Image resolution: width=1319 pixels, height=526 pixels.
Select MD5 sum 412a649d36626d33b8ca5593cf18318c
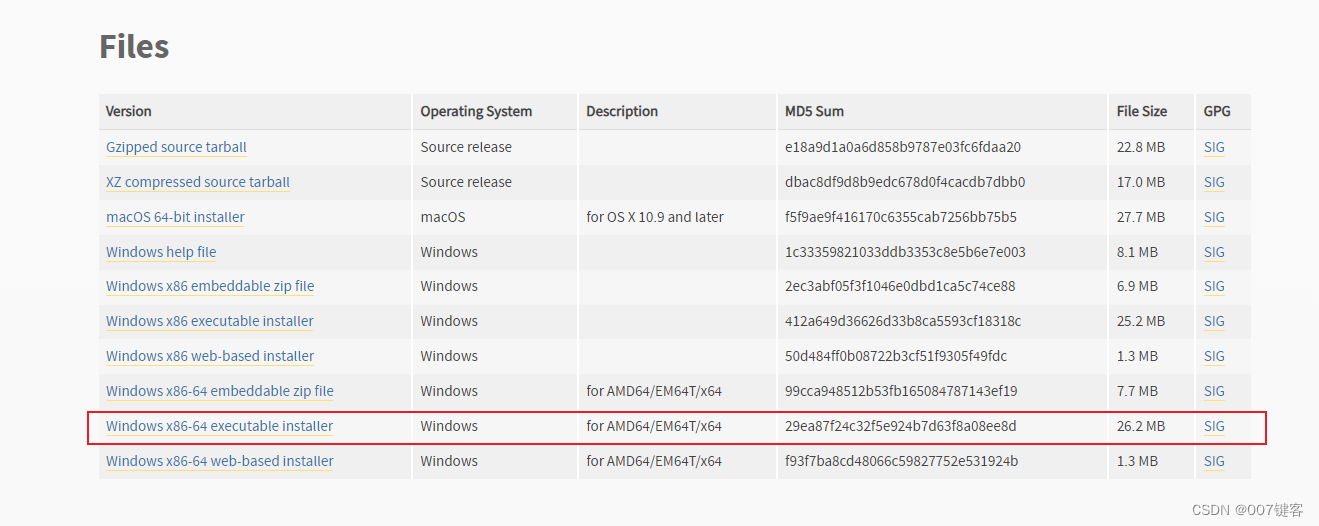tap(903, 321)
